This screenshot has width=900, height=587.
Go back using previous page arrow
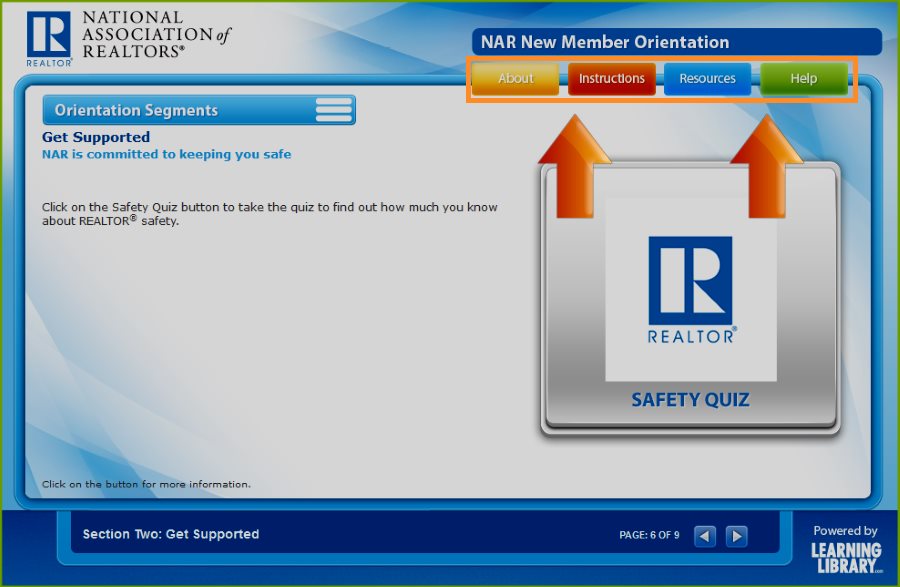pyautogui.click(x=705, y=536)
